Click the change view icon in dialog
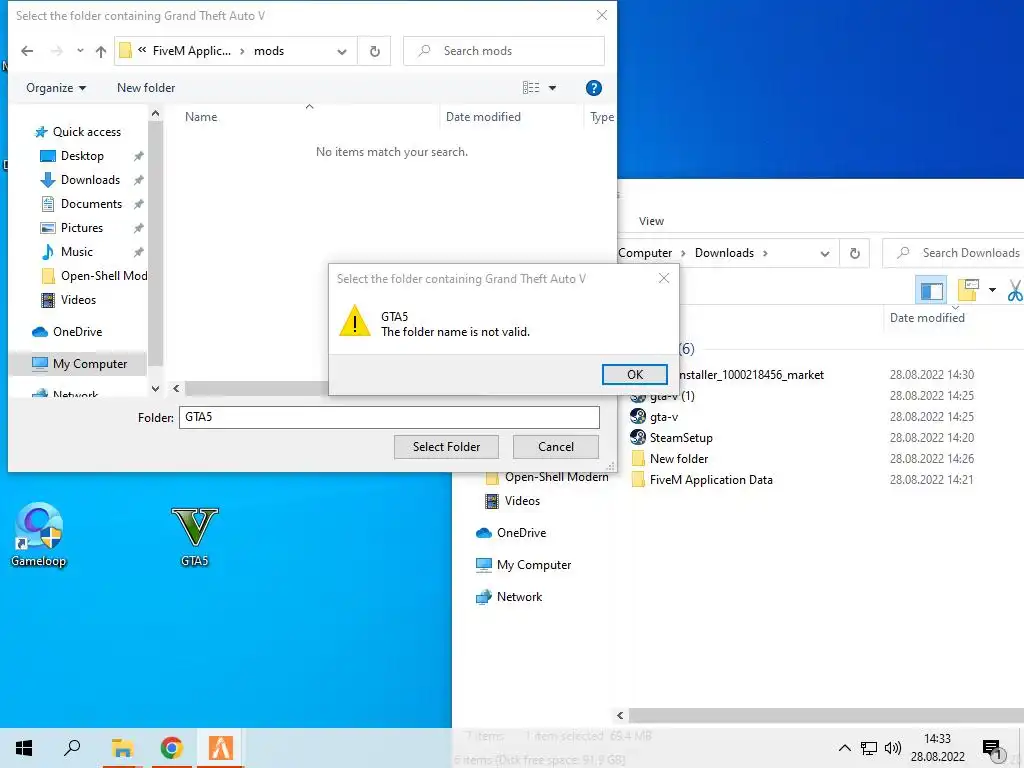Image resolution: width=1024 pixels, height=768 pixels. pos(531,88)
